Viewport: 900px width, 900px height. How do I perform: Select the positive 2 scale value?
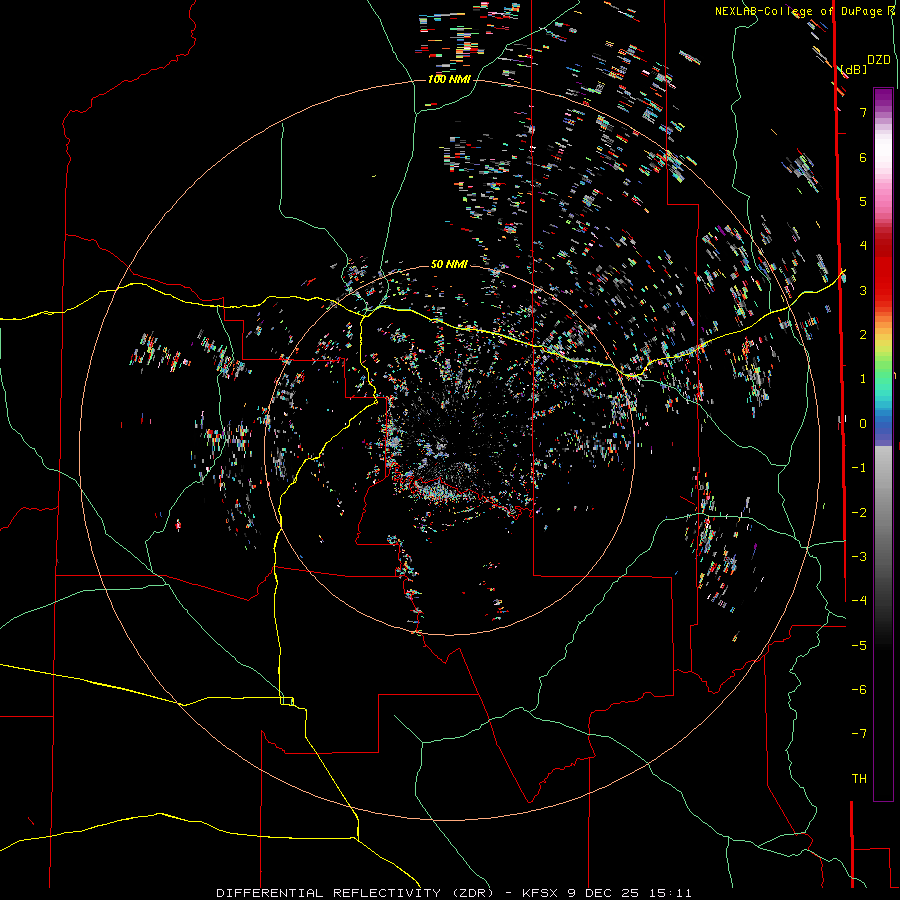tap(863, 335)
